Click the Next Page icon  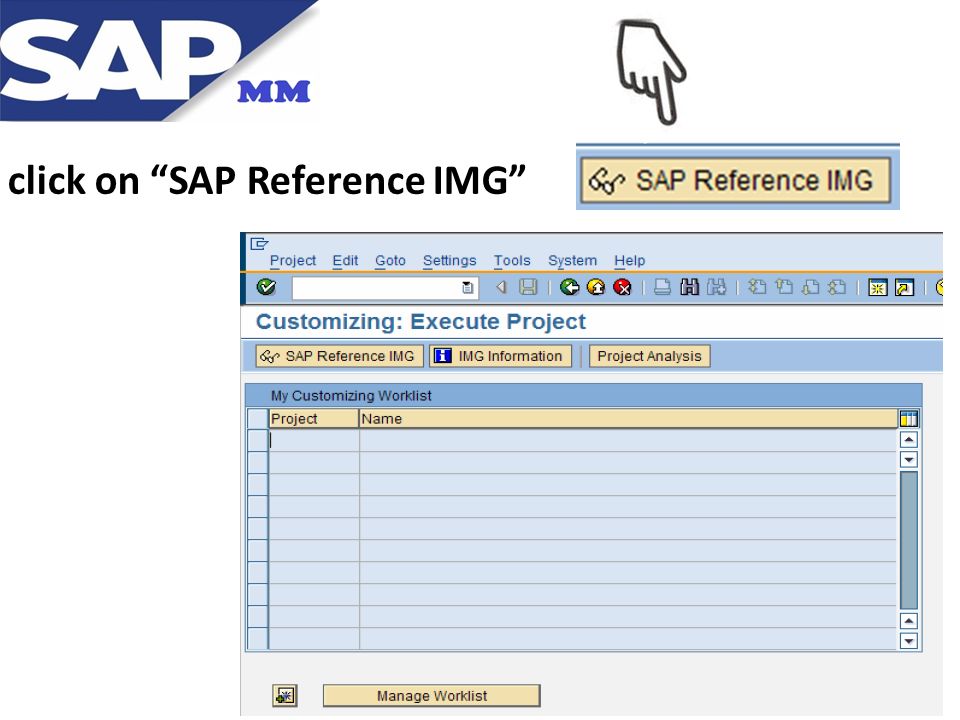(x=811, y=287)
